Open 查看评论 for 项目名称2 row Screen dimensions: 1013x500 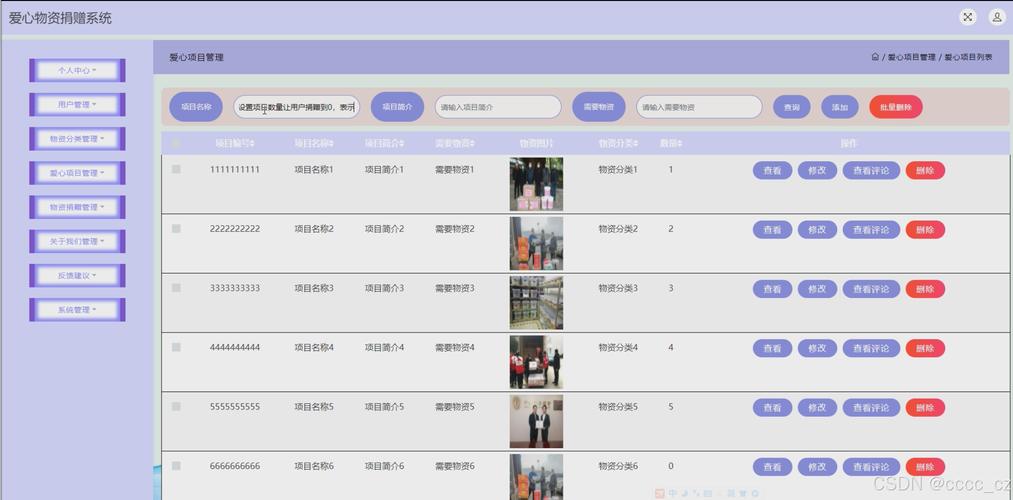click(x=871, y=230)
